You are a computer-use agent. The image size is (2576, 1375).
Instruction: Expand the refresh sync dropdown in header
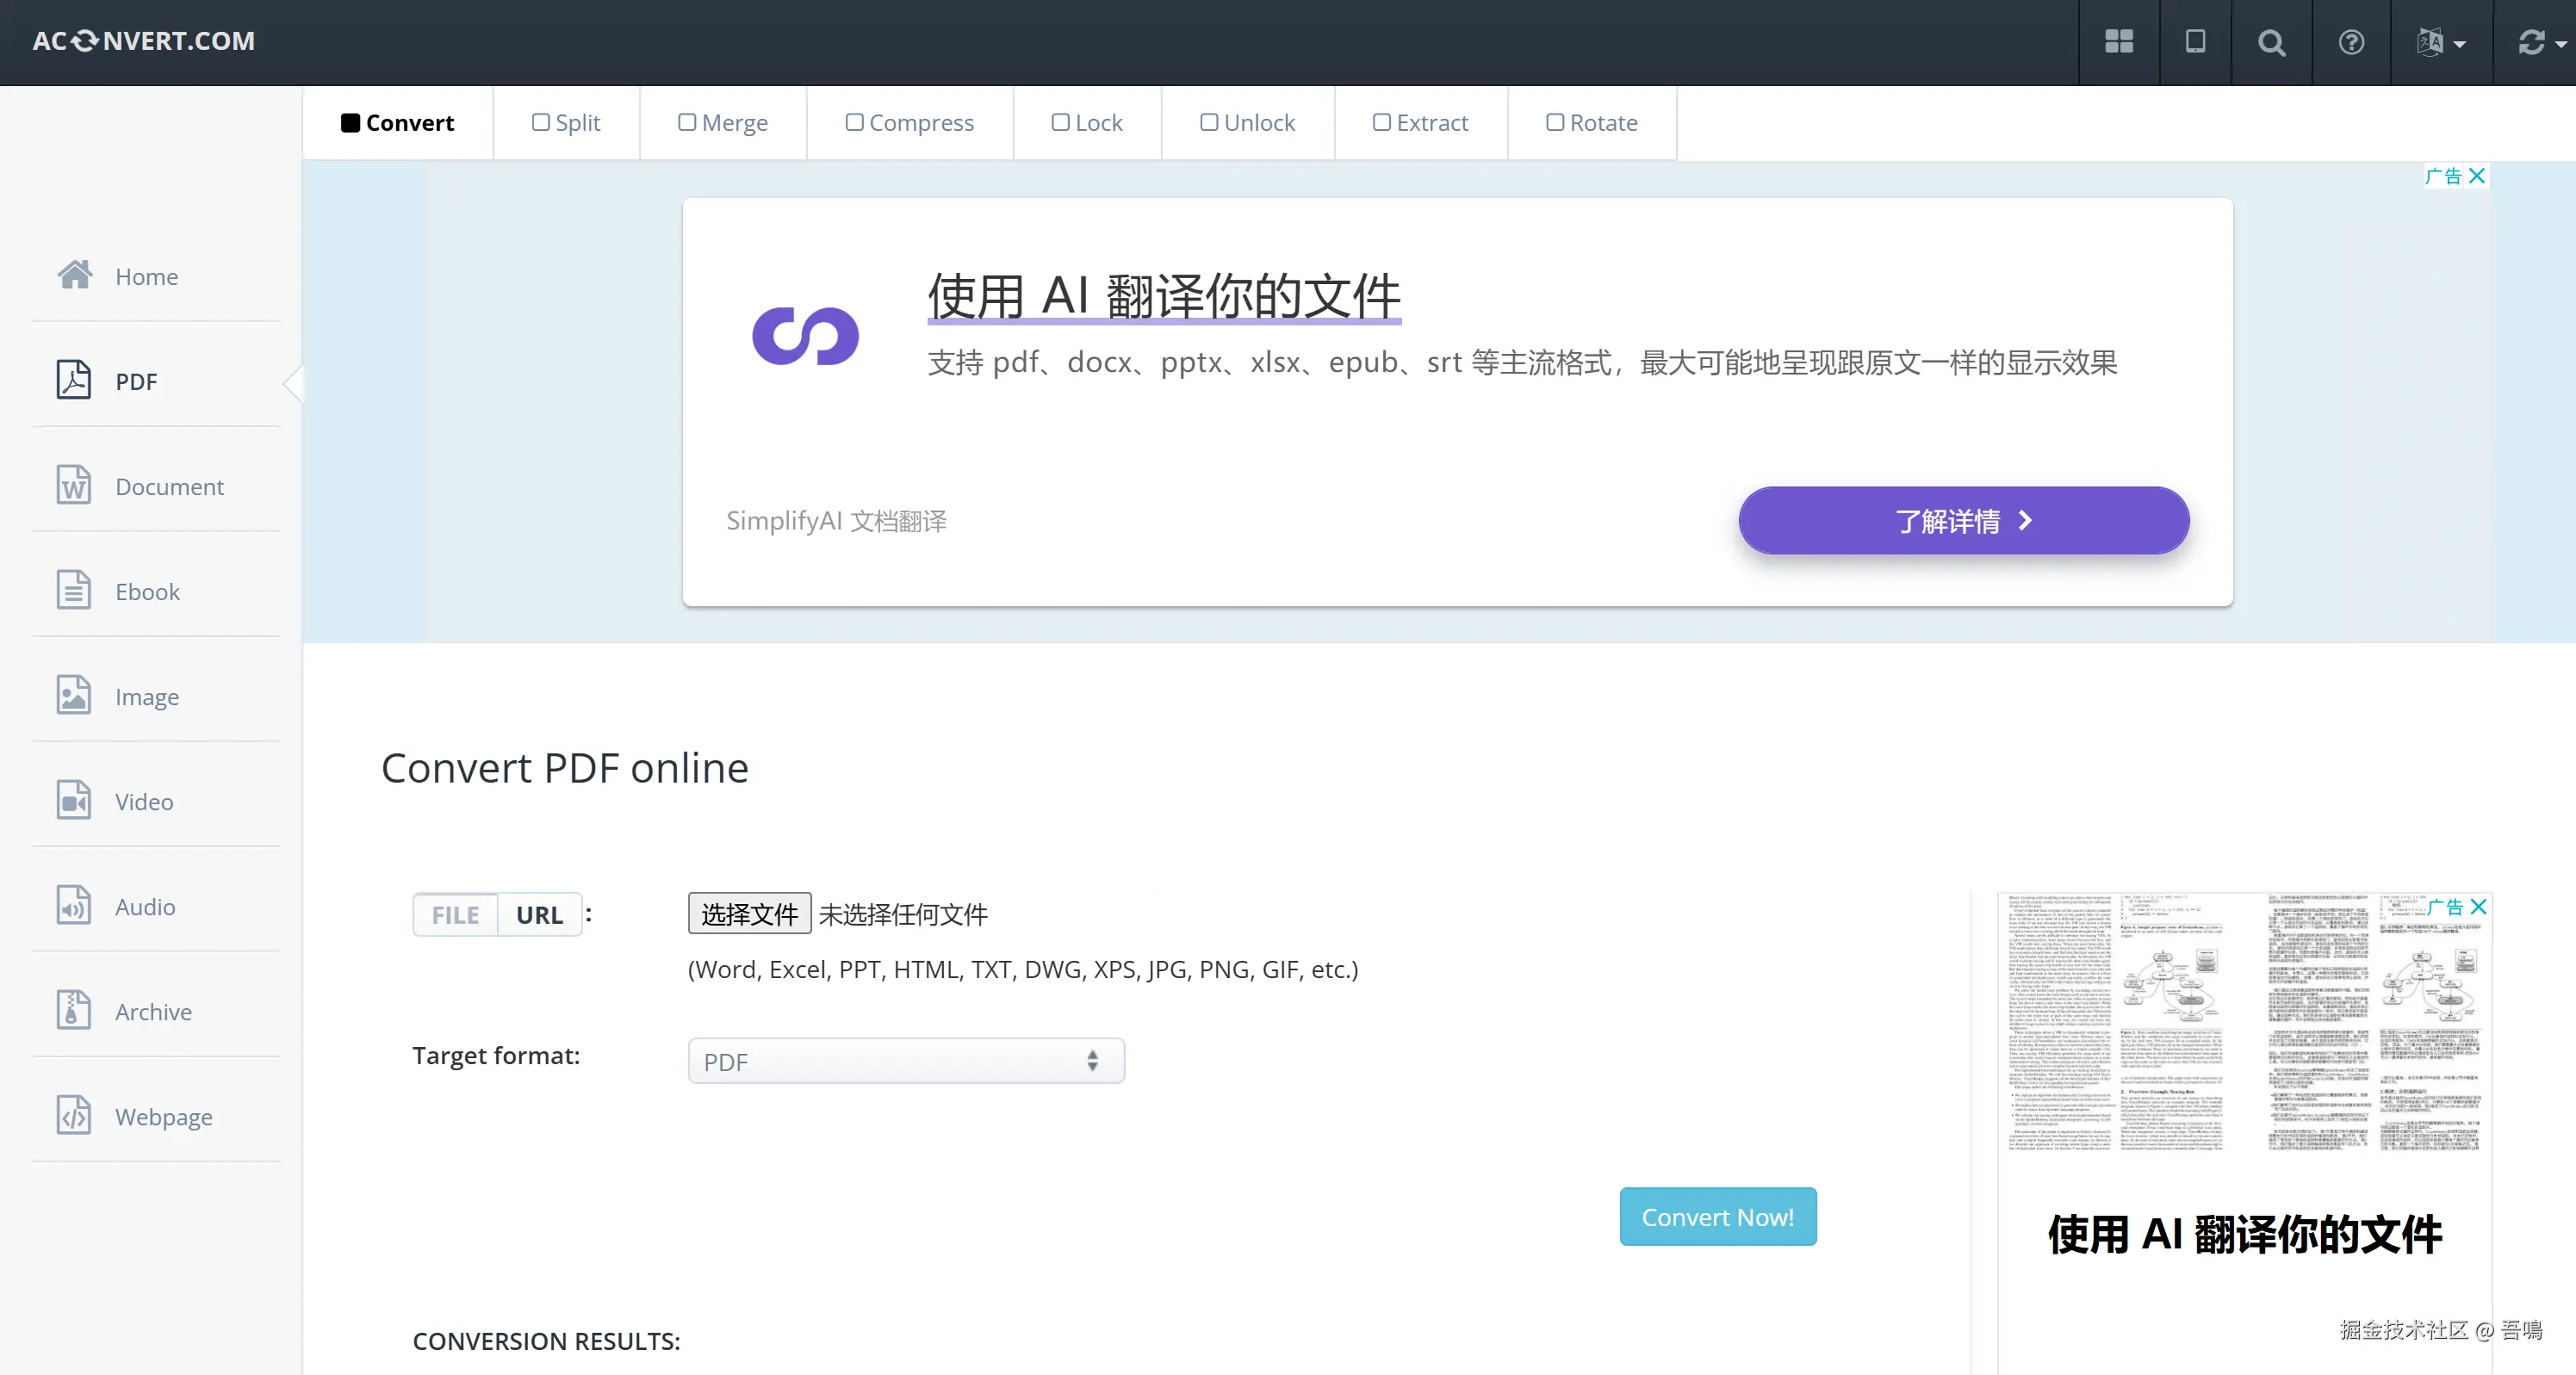point(2540,42)
